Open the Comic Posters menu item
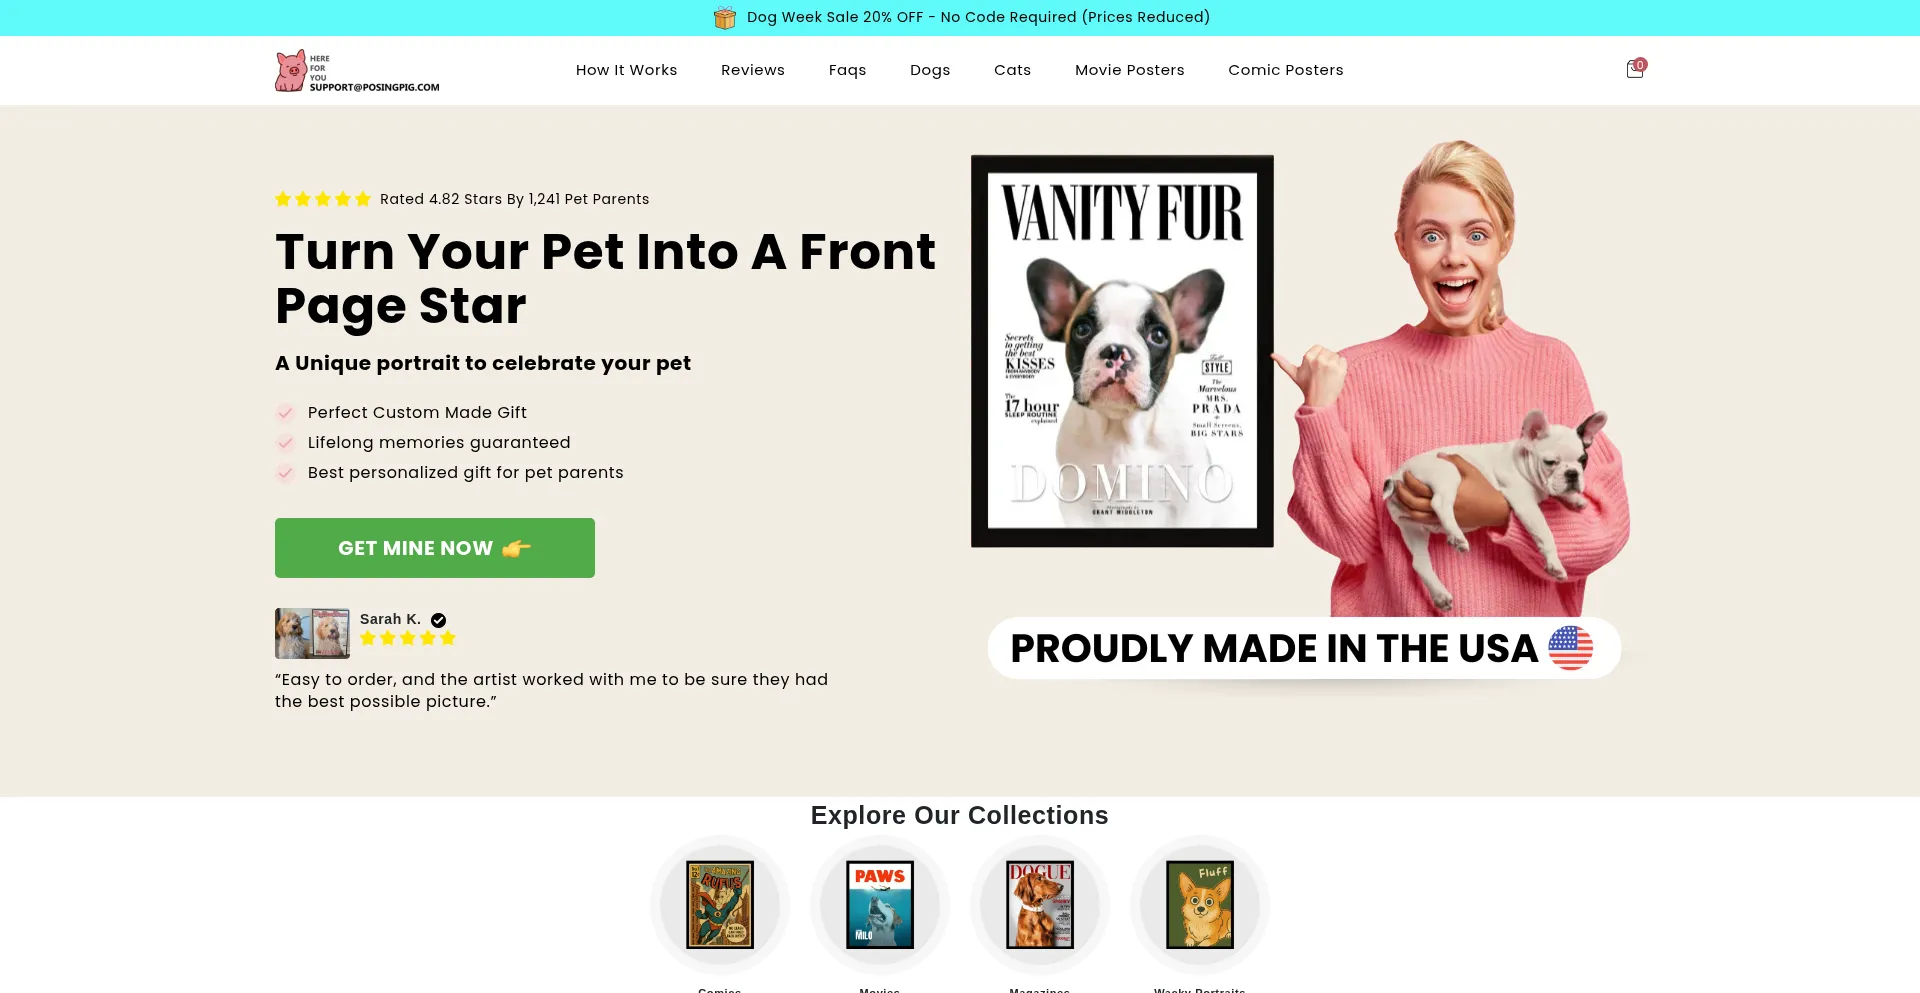The image size is (1920, 993). coord(1286,70)
